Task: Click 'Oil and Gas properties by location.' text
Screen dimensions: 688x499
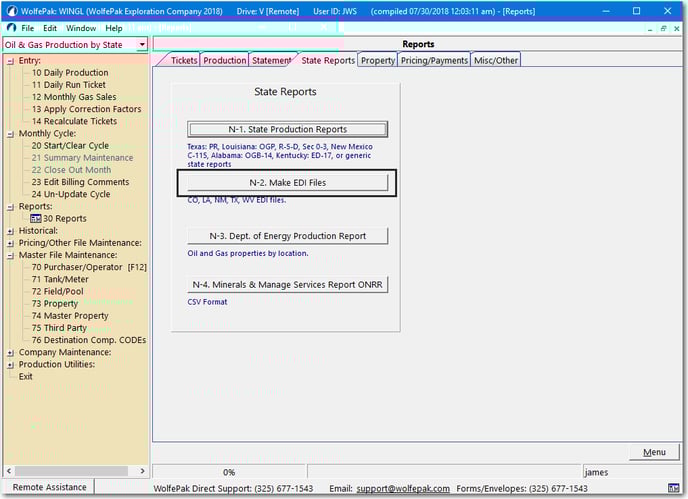Action: coord(247,254)
